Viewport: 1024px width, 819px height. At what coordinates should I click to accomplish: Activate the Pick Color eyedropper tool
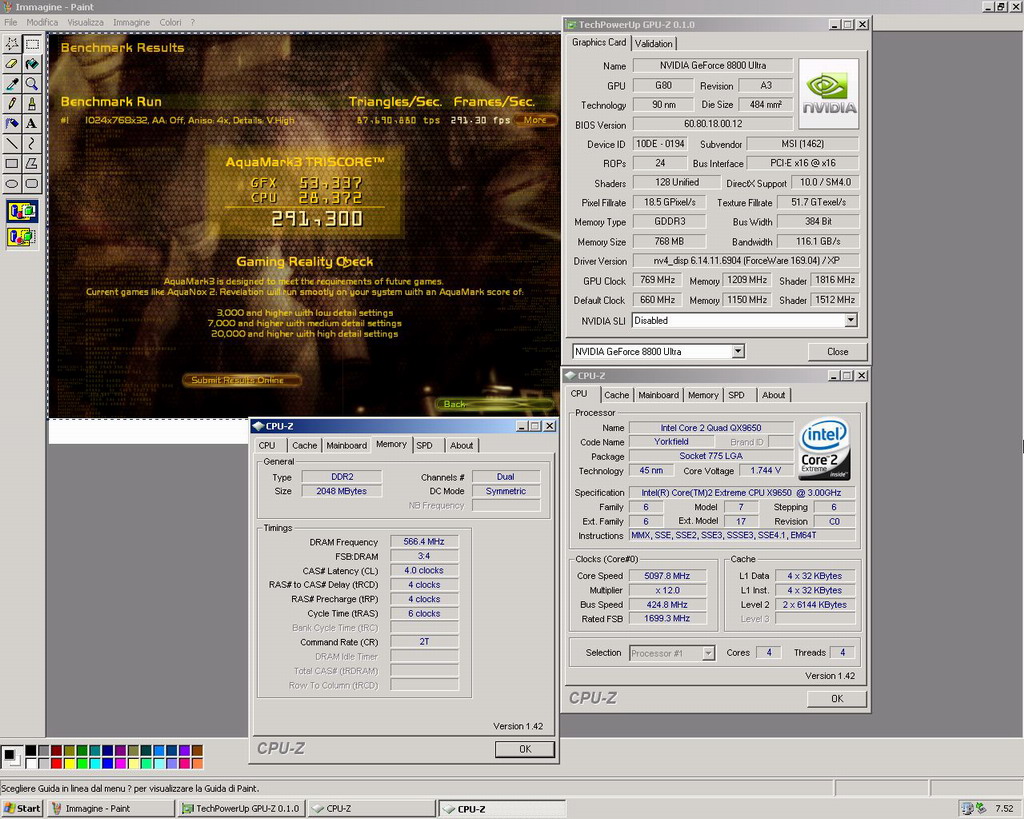(12, 84)
